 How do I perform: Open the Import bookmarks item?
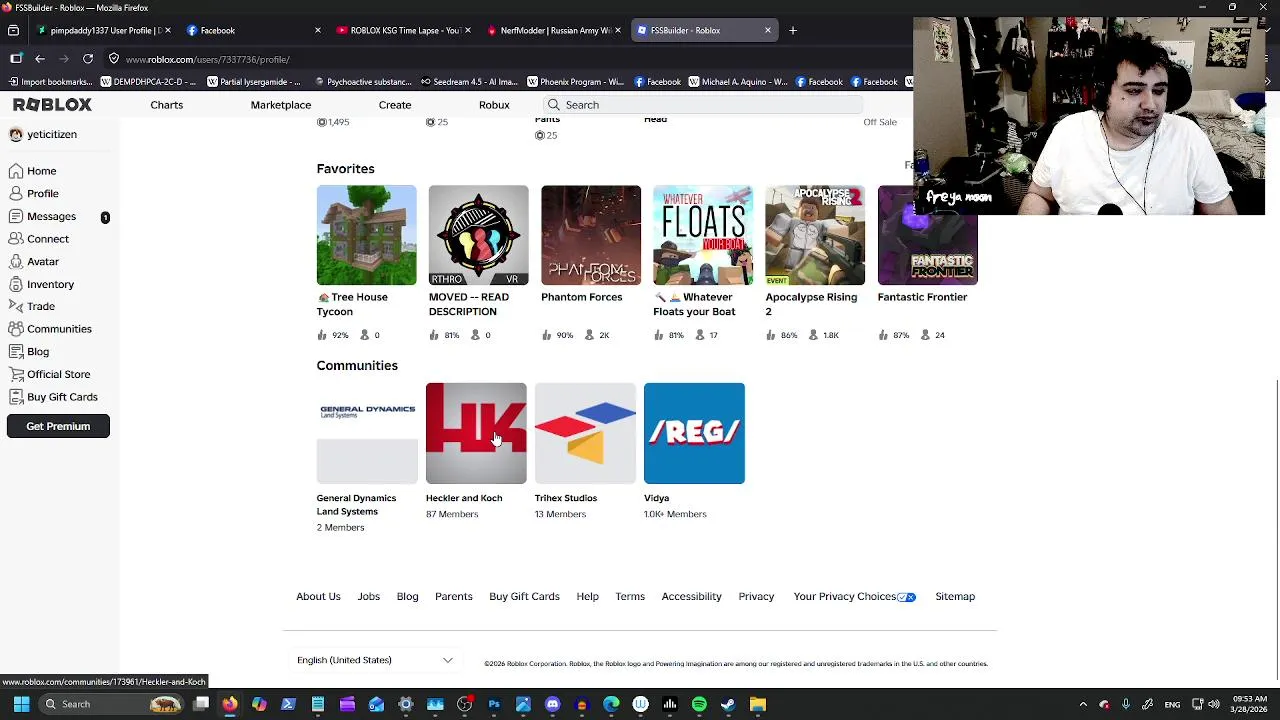click(x=49, y=82)
